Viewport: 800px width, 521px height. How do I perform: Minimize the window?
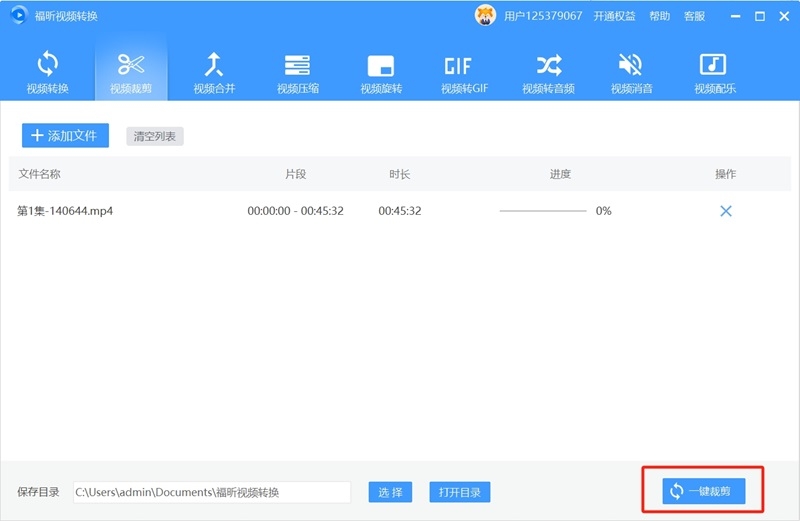(x=735, y=16)
